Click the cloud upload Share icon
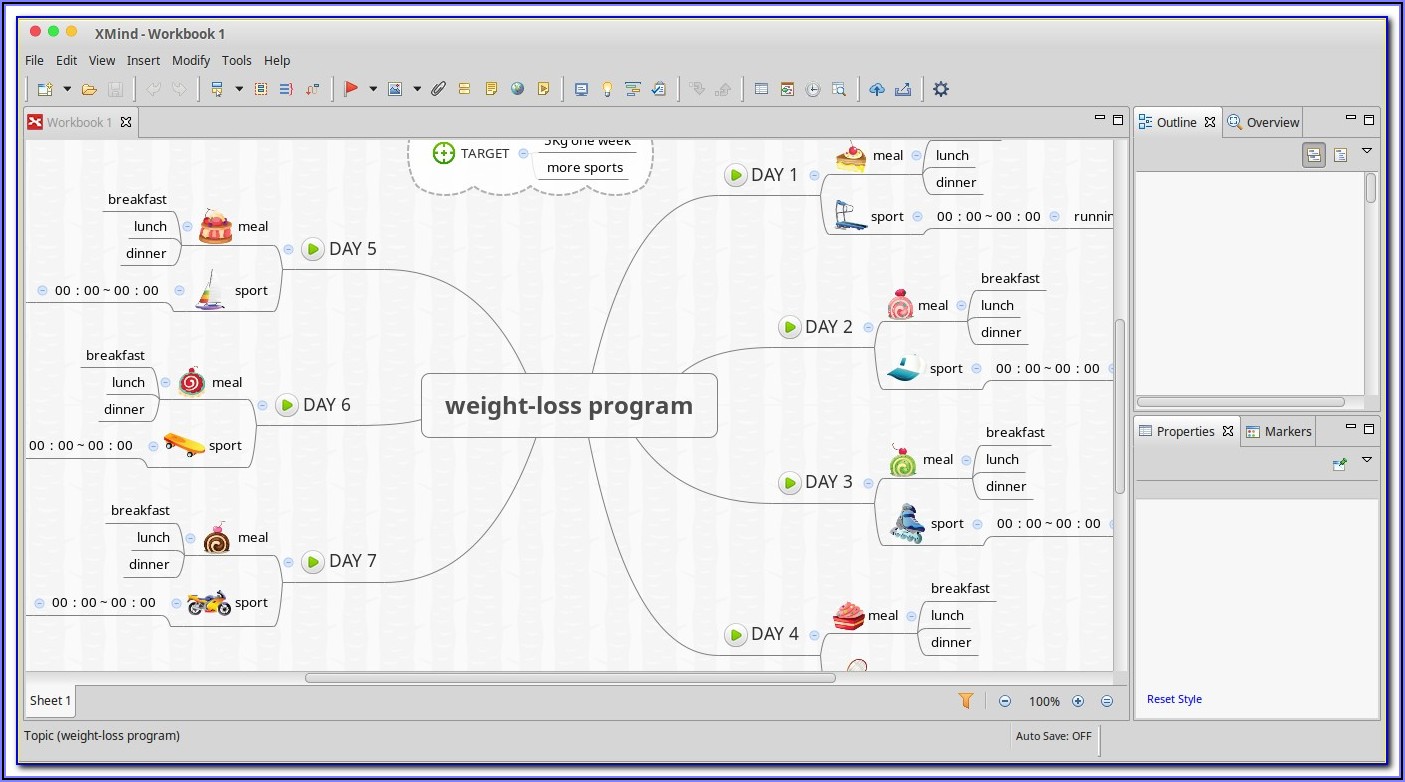The image size is (1405, 782). pos(877,89)
